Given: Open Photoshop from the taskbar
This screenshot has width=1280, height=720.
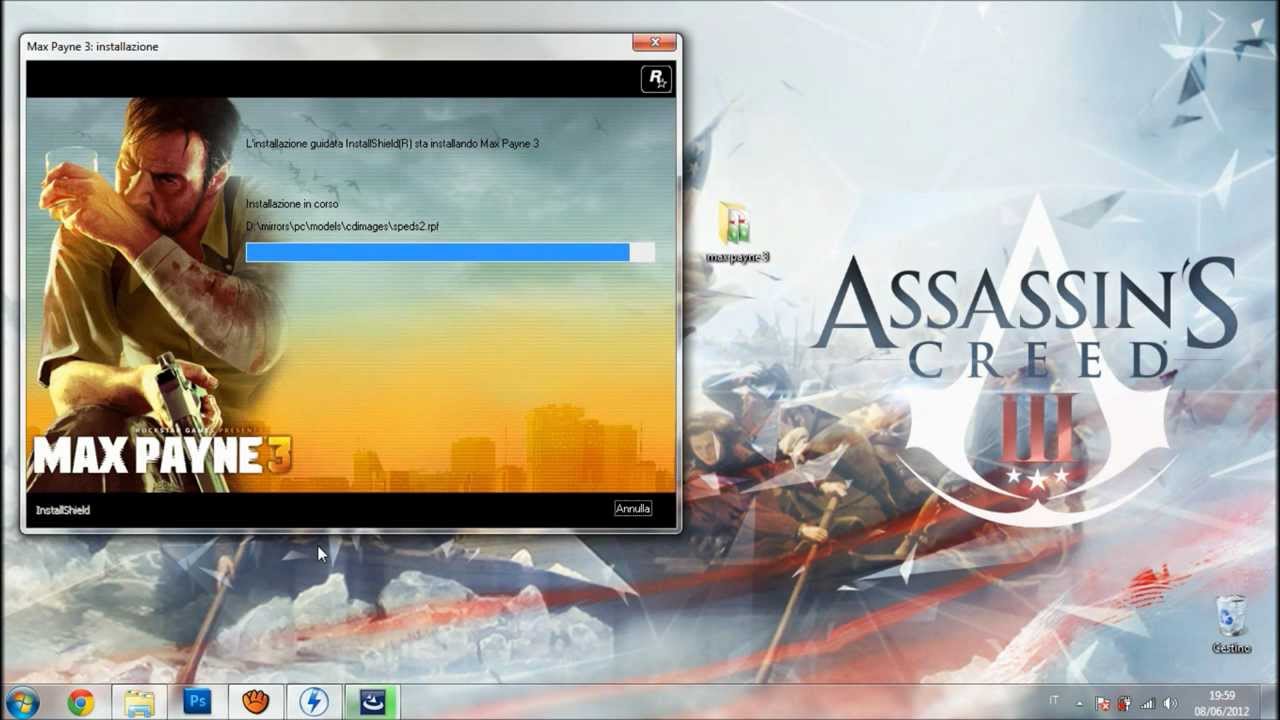Looking at the screenshot, I should coord(197,703).
